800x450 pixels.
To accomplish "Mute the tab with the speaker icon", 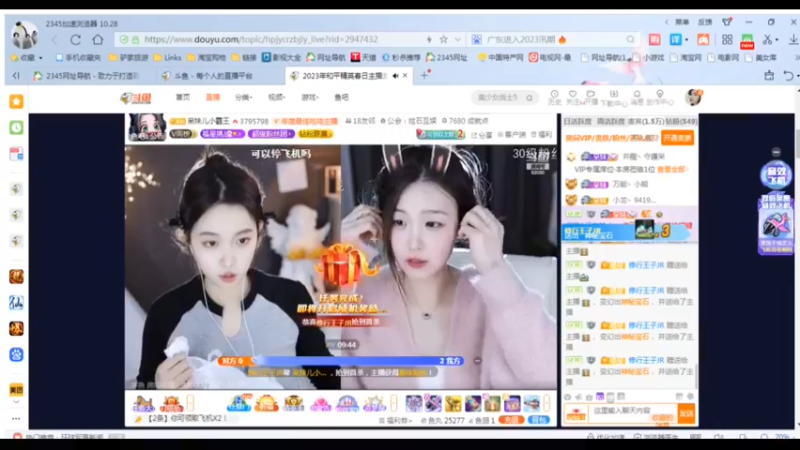I will point(395,76).
